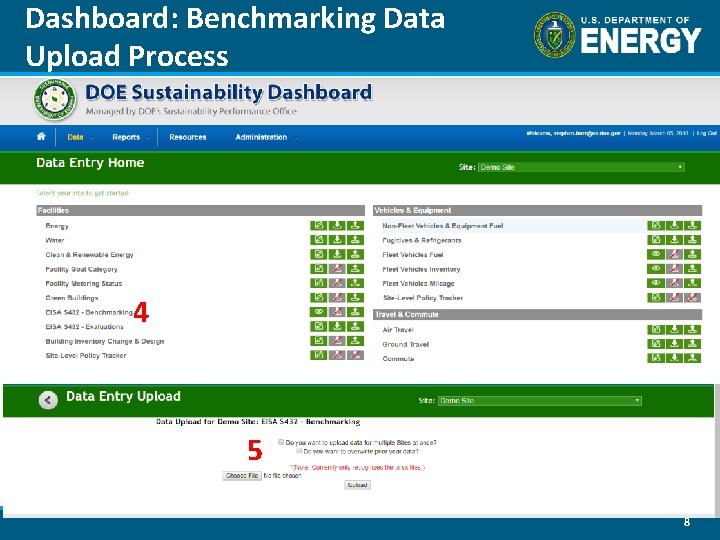Click edit icon for Facilities Site-Level Policy Tracker
The height and width of the screenshot is (540, 720).
319,355
